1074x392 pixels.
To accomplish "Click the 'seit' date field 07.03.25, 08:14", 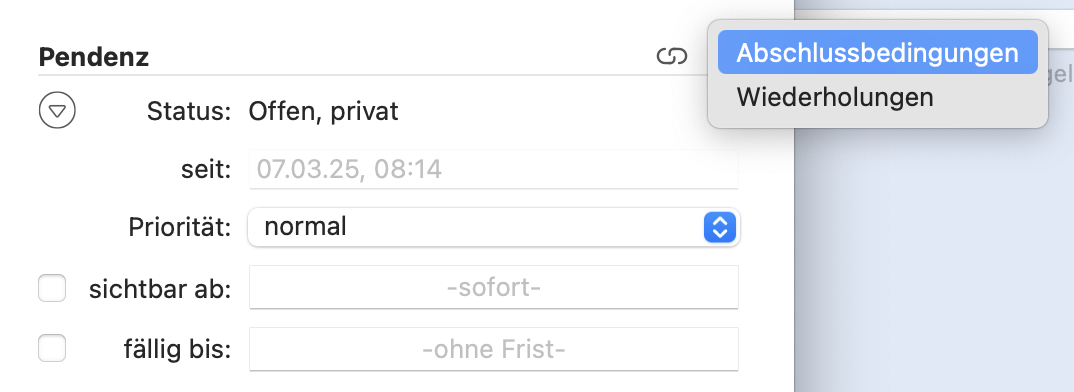I will point(493,169).
